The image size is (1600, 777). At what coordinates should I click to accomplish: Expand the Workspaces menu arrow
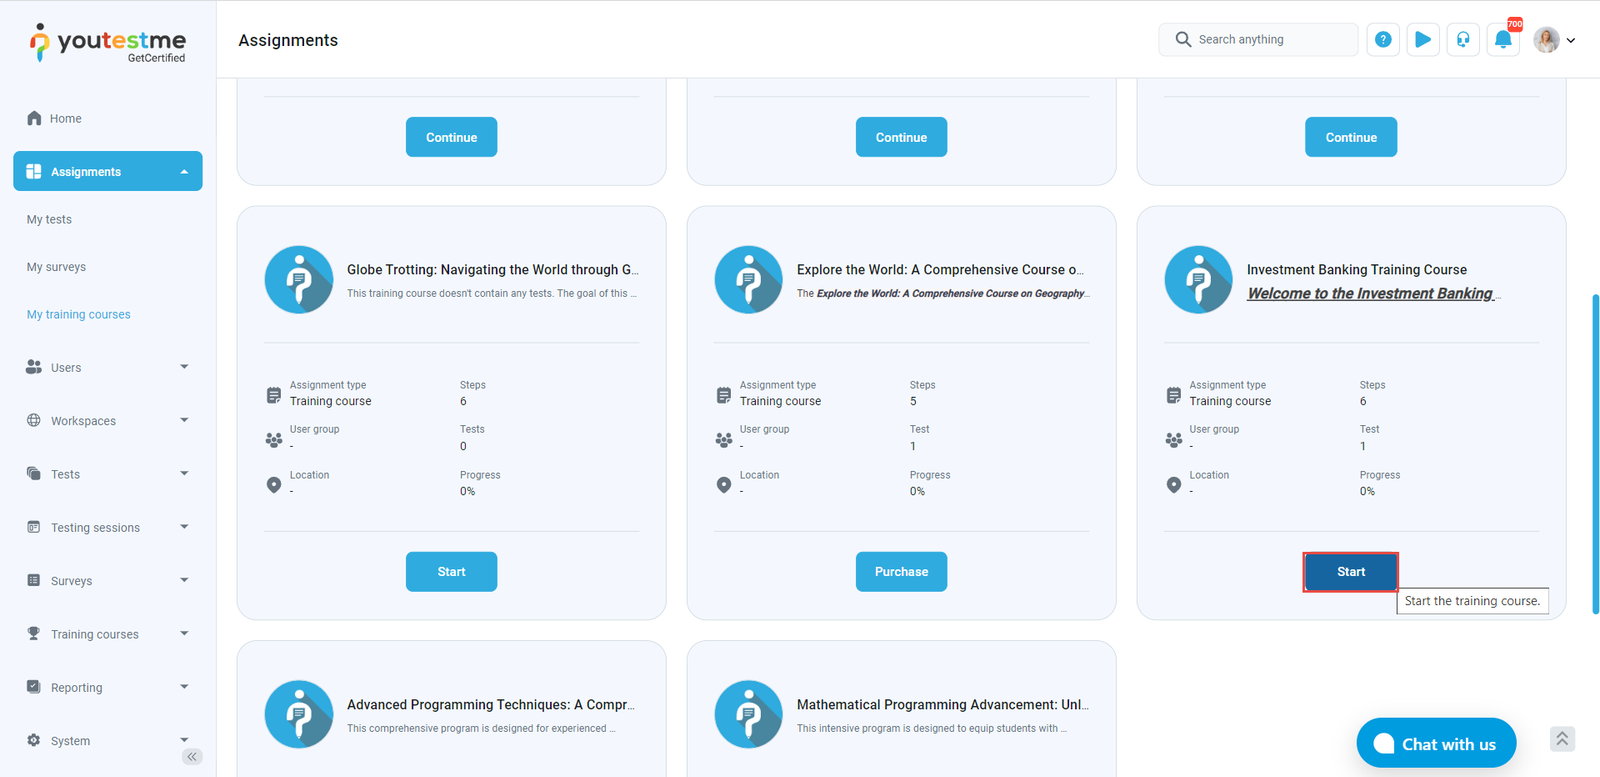point(184,420)
